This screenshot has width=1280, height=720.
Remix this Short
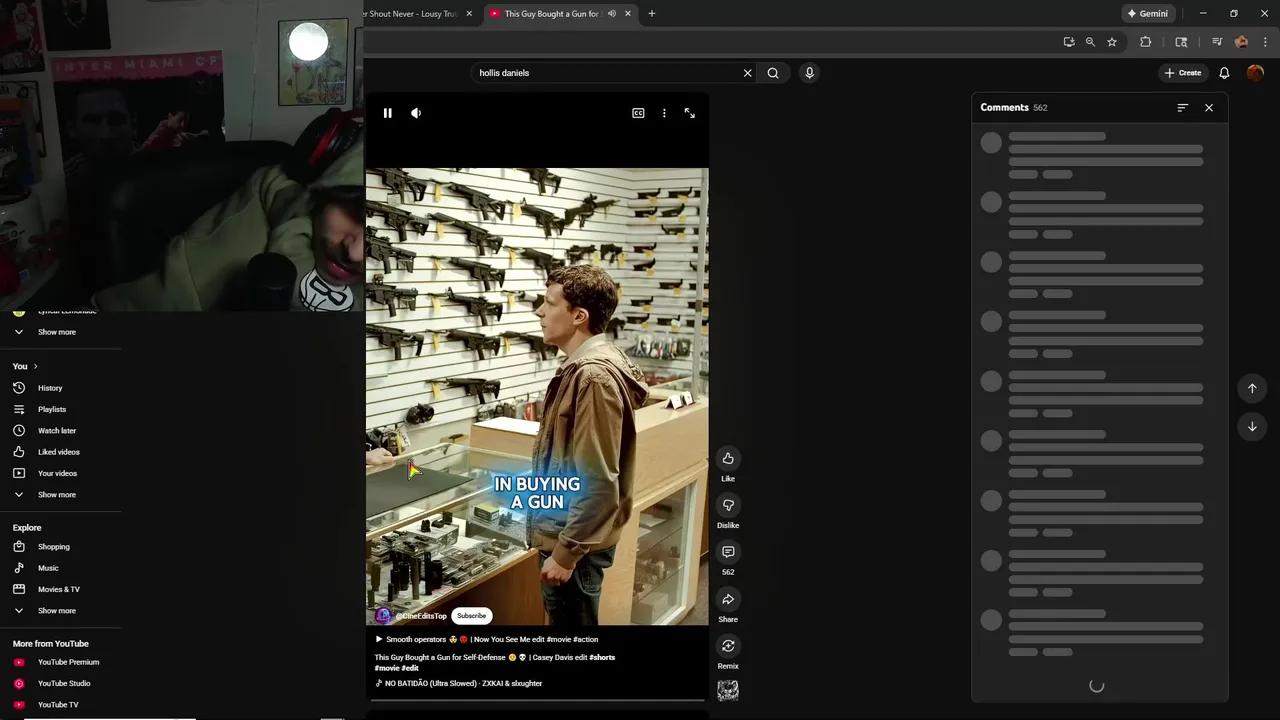point(728,646)
